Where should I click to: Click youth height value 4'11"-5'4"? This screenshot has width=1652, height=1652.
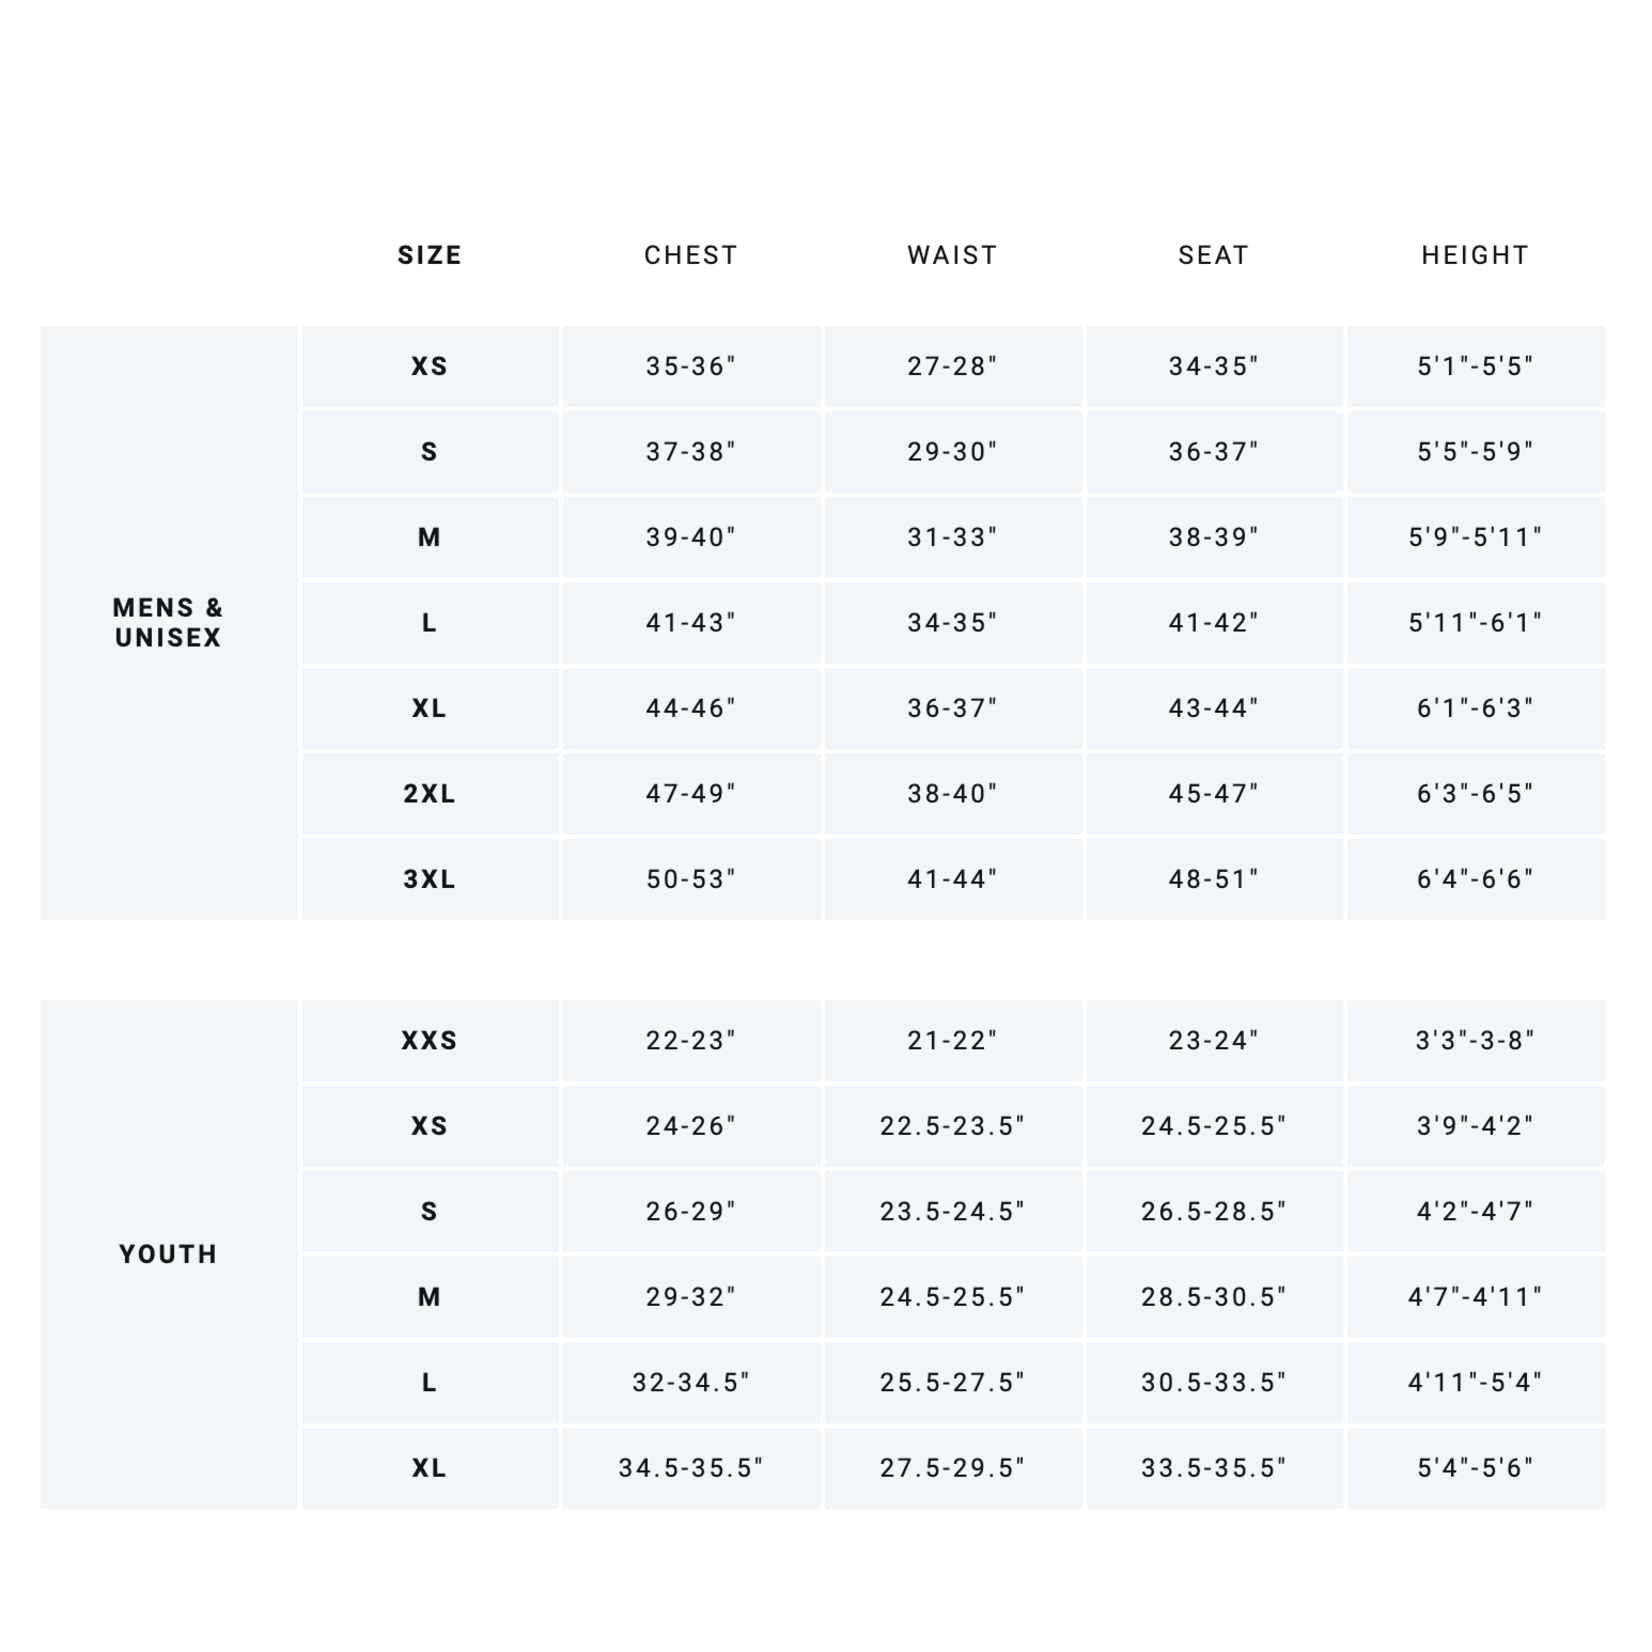[1475, 1382]
